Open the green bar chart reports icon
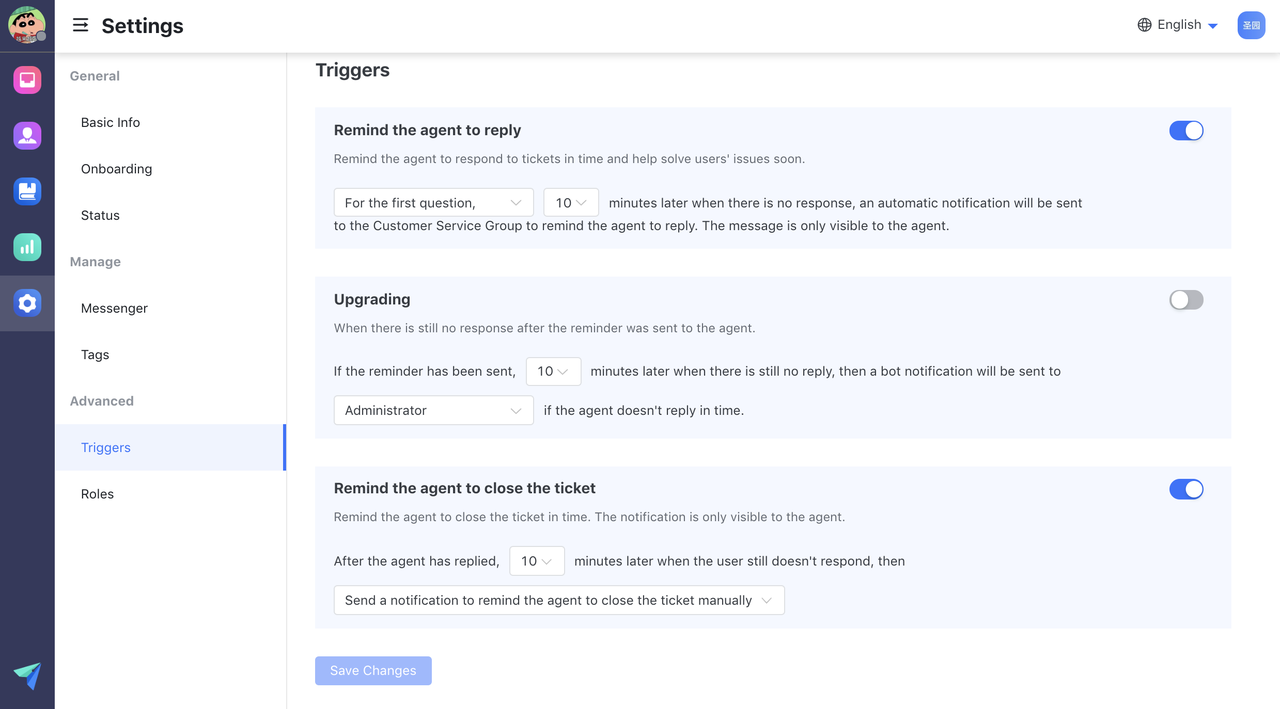The image size is (1280, 709). pos(27,246)
